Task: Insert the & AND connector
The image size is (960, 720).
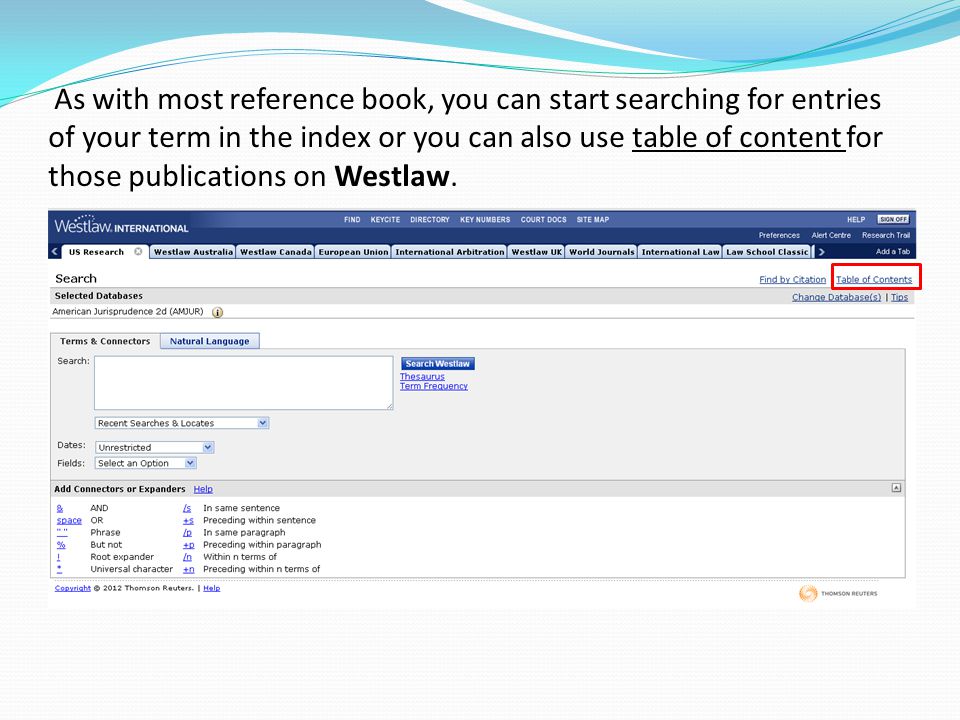Action: (x=59, y=508)
